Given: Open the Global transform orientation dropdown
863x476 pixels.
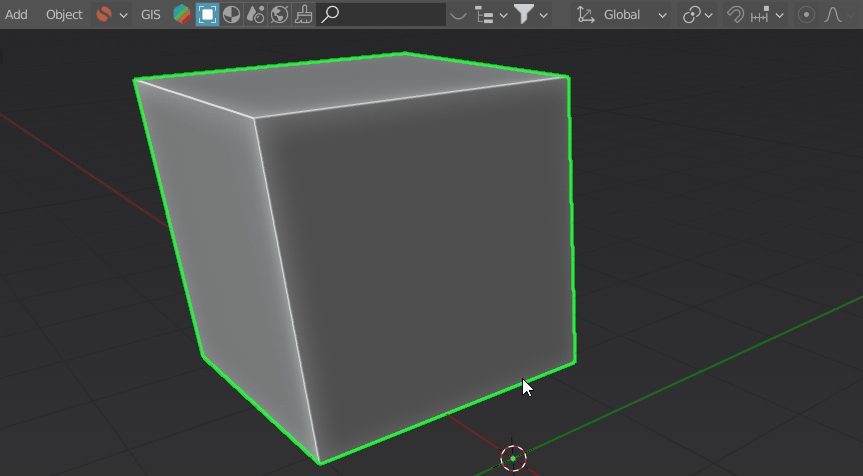Looking at the screenshot, I should [622, 15].
